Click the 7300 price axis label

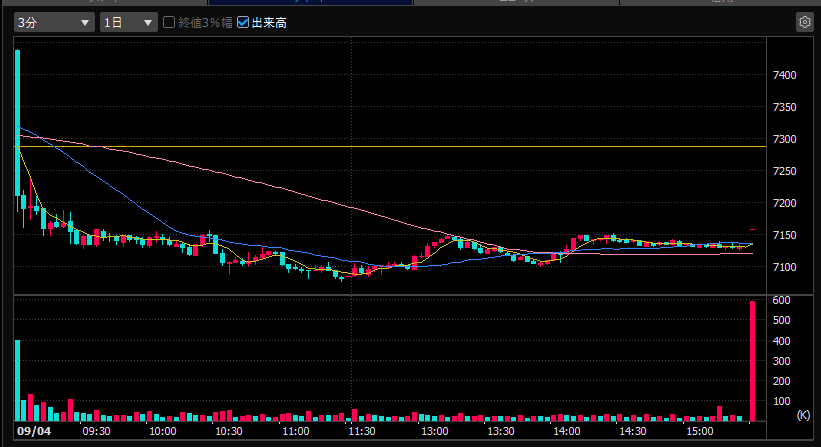[x=784, y=139]
